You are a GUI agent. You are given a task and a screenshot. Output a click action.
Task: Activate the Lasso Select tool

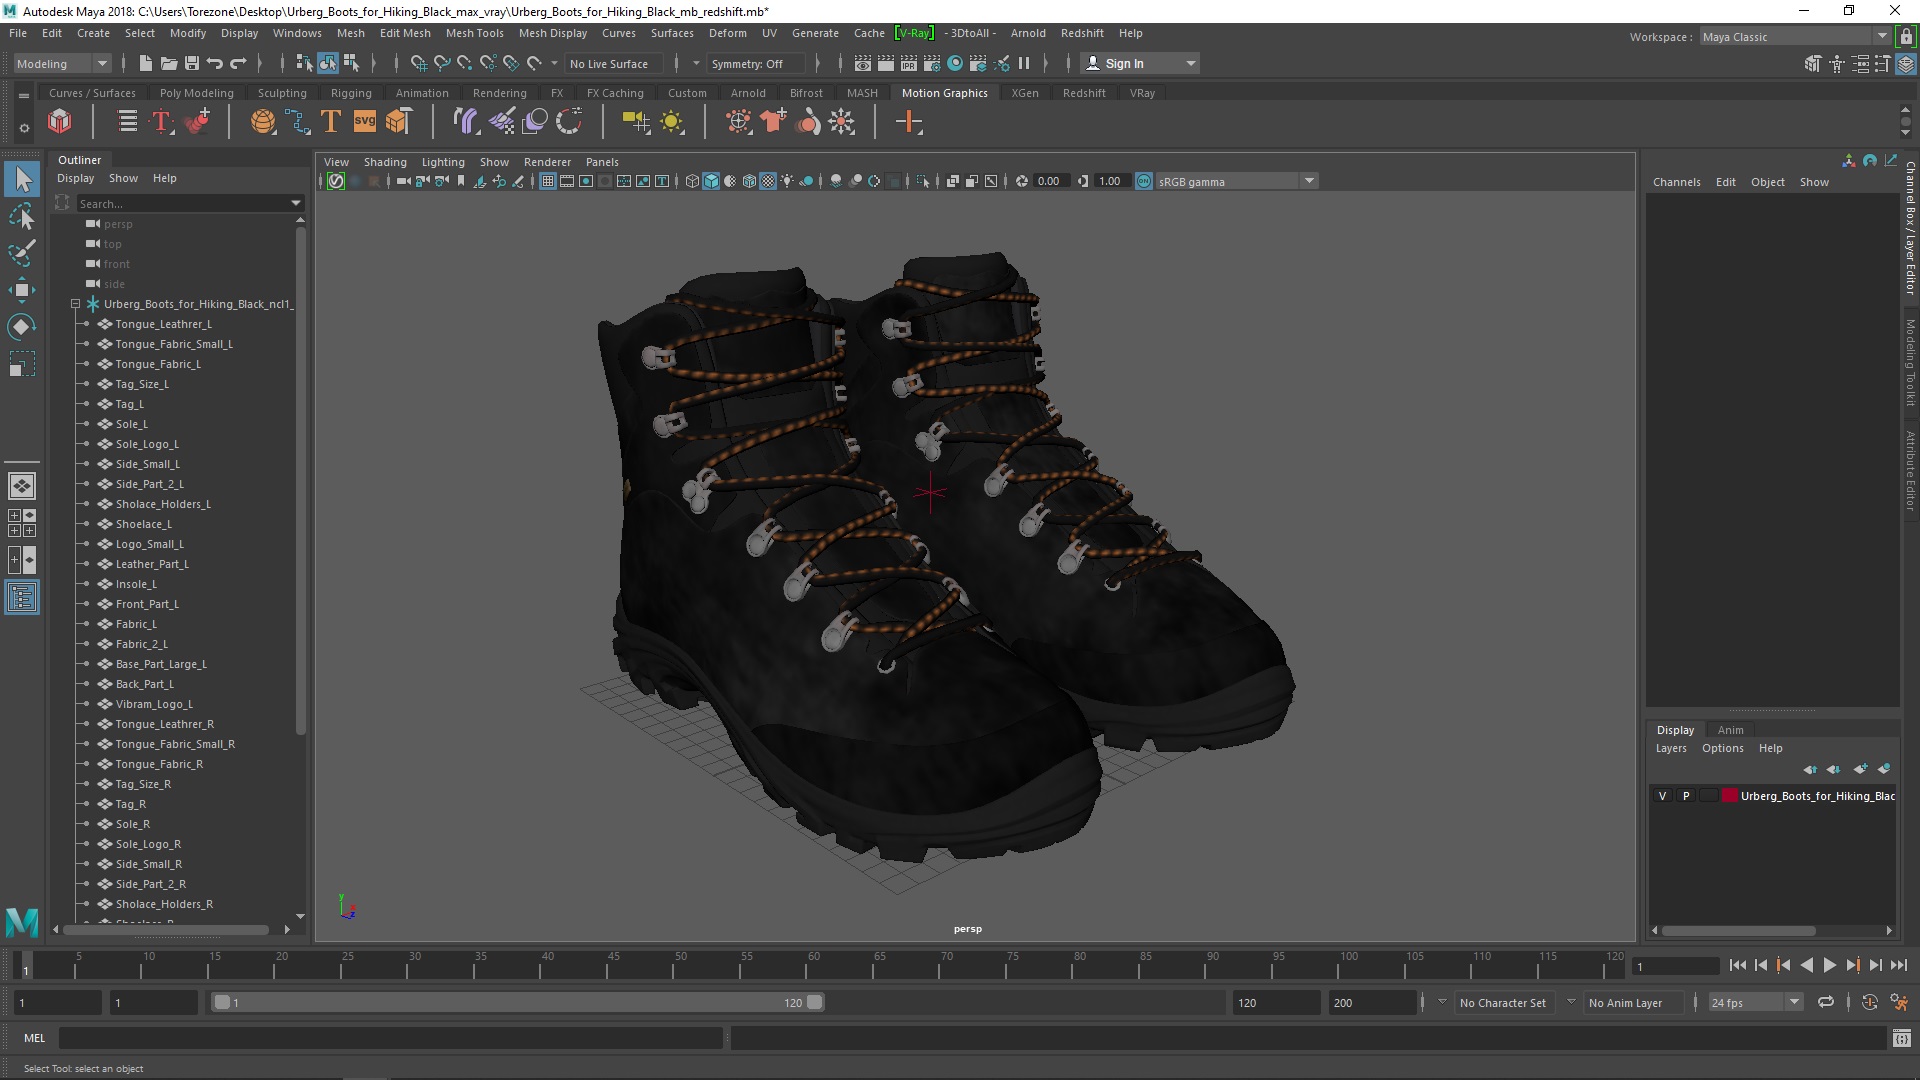click(22, 216)
